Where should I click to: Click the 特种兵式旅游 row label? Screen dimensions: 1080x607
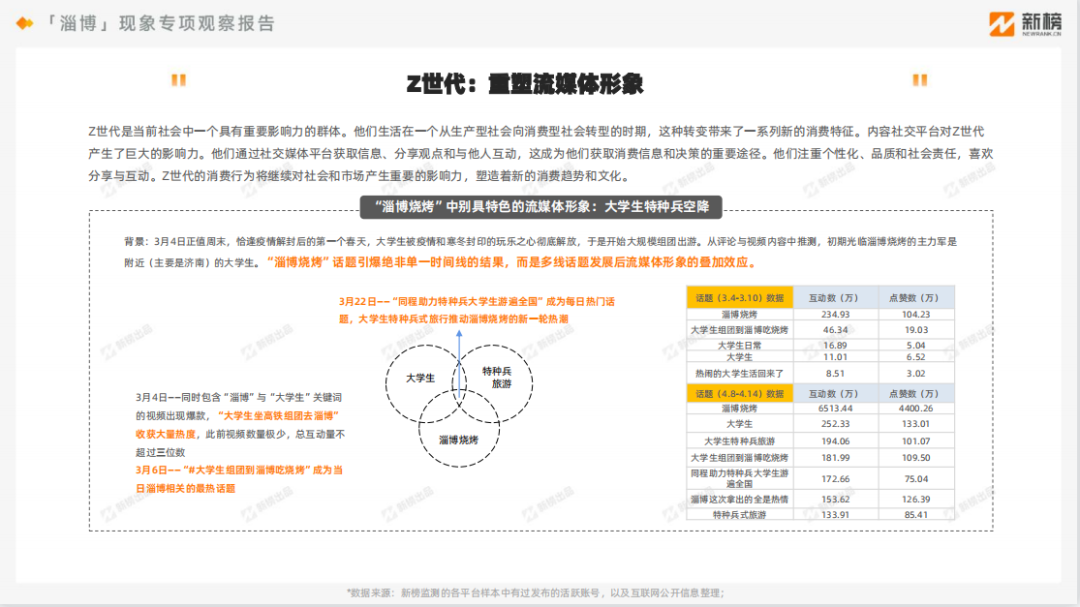pos(740,515)
